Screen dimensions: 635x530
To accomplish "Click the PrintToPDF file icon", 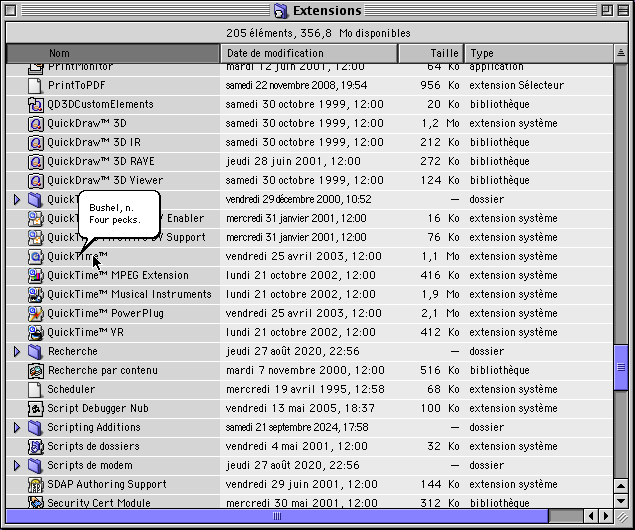I will coord(35,85).
